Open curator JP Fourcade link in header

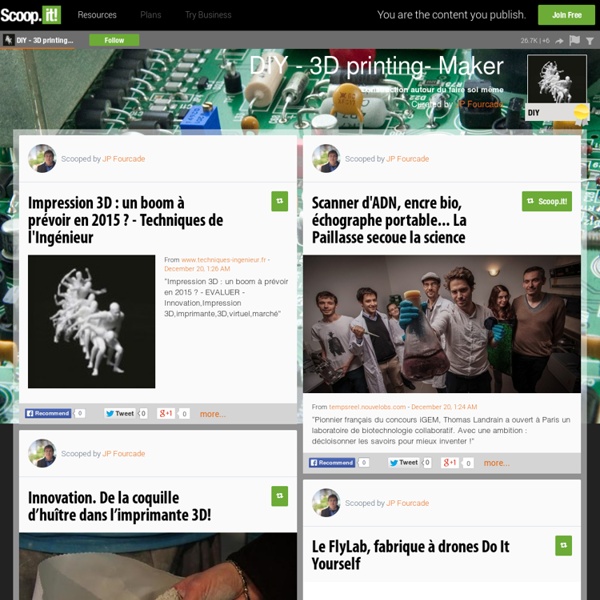click(480, 104)
